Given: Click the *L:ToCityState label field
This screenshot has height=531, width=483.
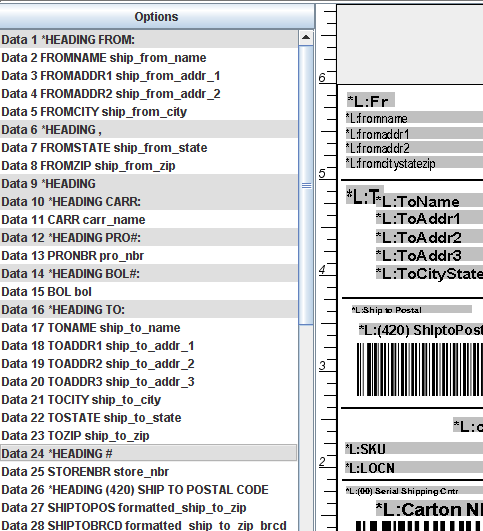Looking at the screenshot, I should point(429,273).
